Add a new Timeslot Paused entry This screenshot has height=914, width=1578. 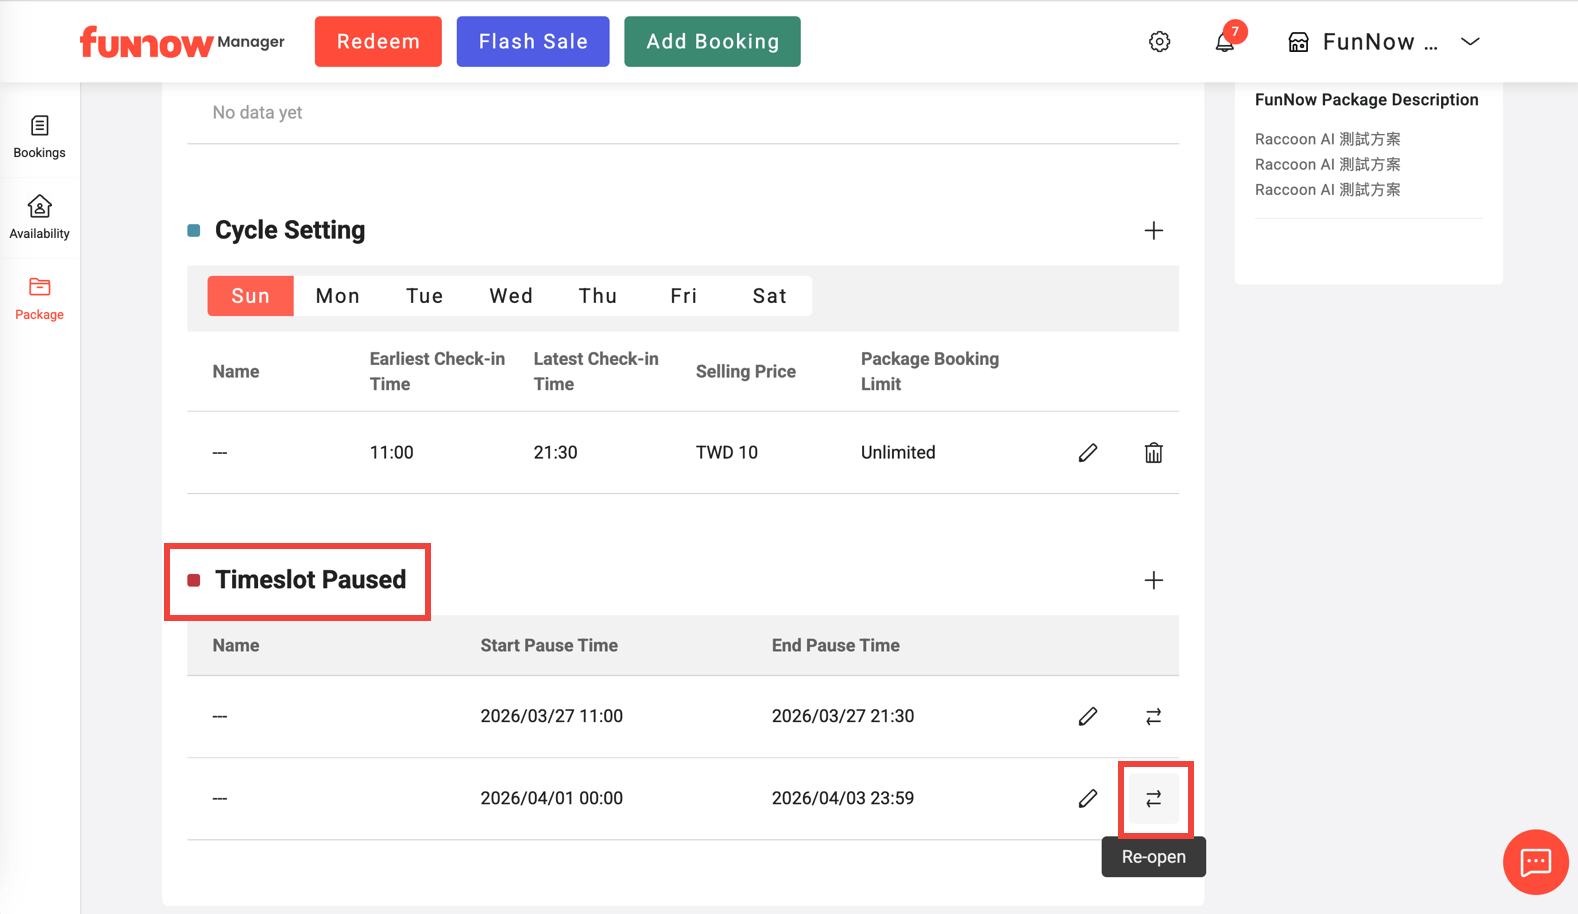tap(1153, 581)
